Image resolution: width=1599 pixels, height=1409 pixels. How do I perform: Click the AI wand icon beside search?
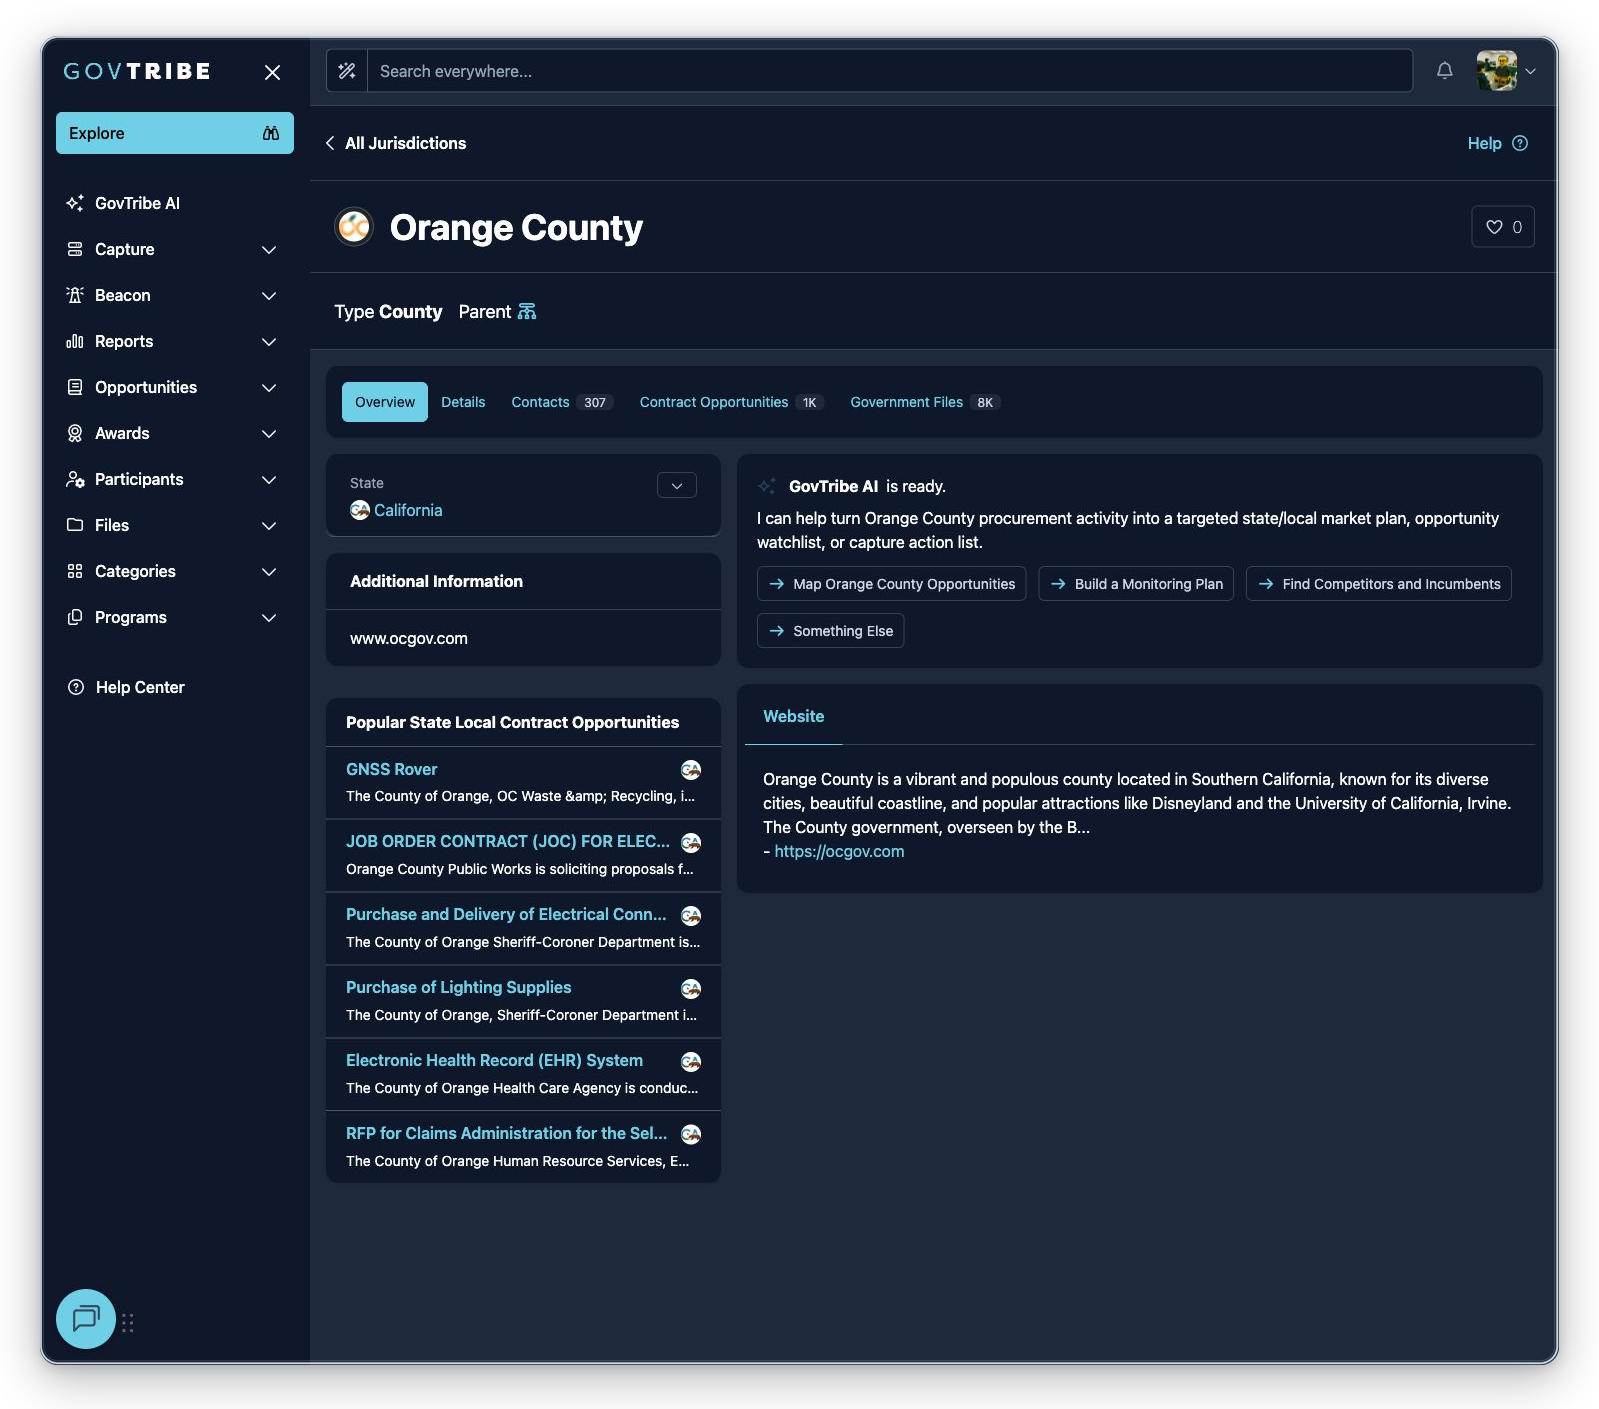point(347,71)
